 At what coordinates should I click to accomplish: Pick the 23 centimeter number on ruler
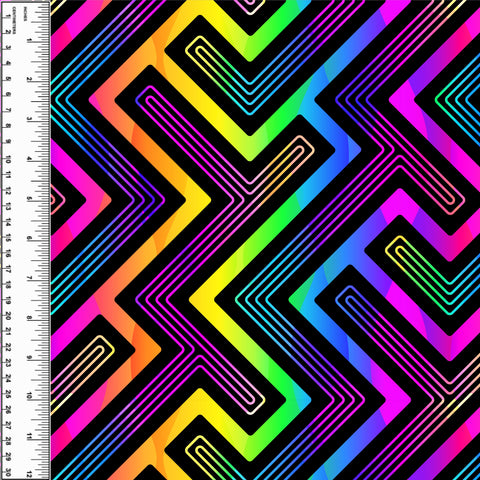tap(8, 363)
